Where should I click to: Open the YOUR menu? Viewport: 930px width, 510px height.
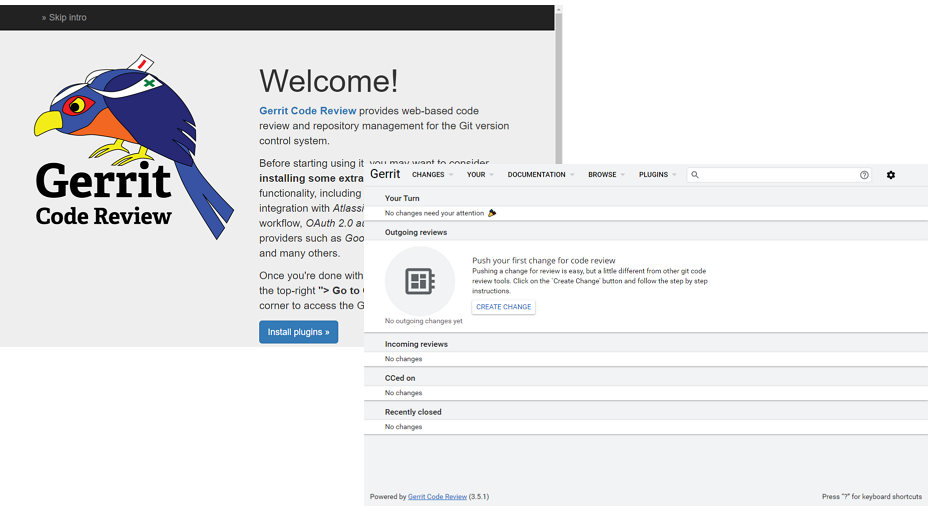pos(476,175)
